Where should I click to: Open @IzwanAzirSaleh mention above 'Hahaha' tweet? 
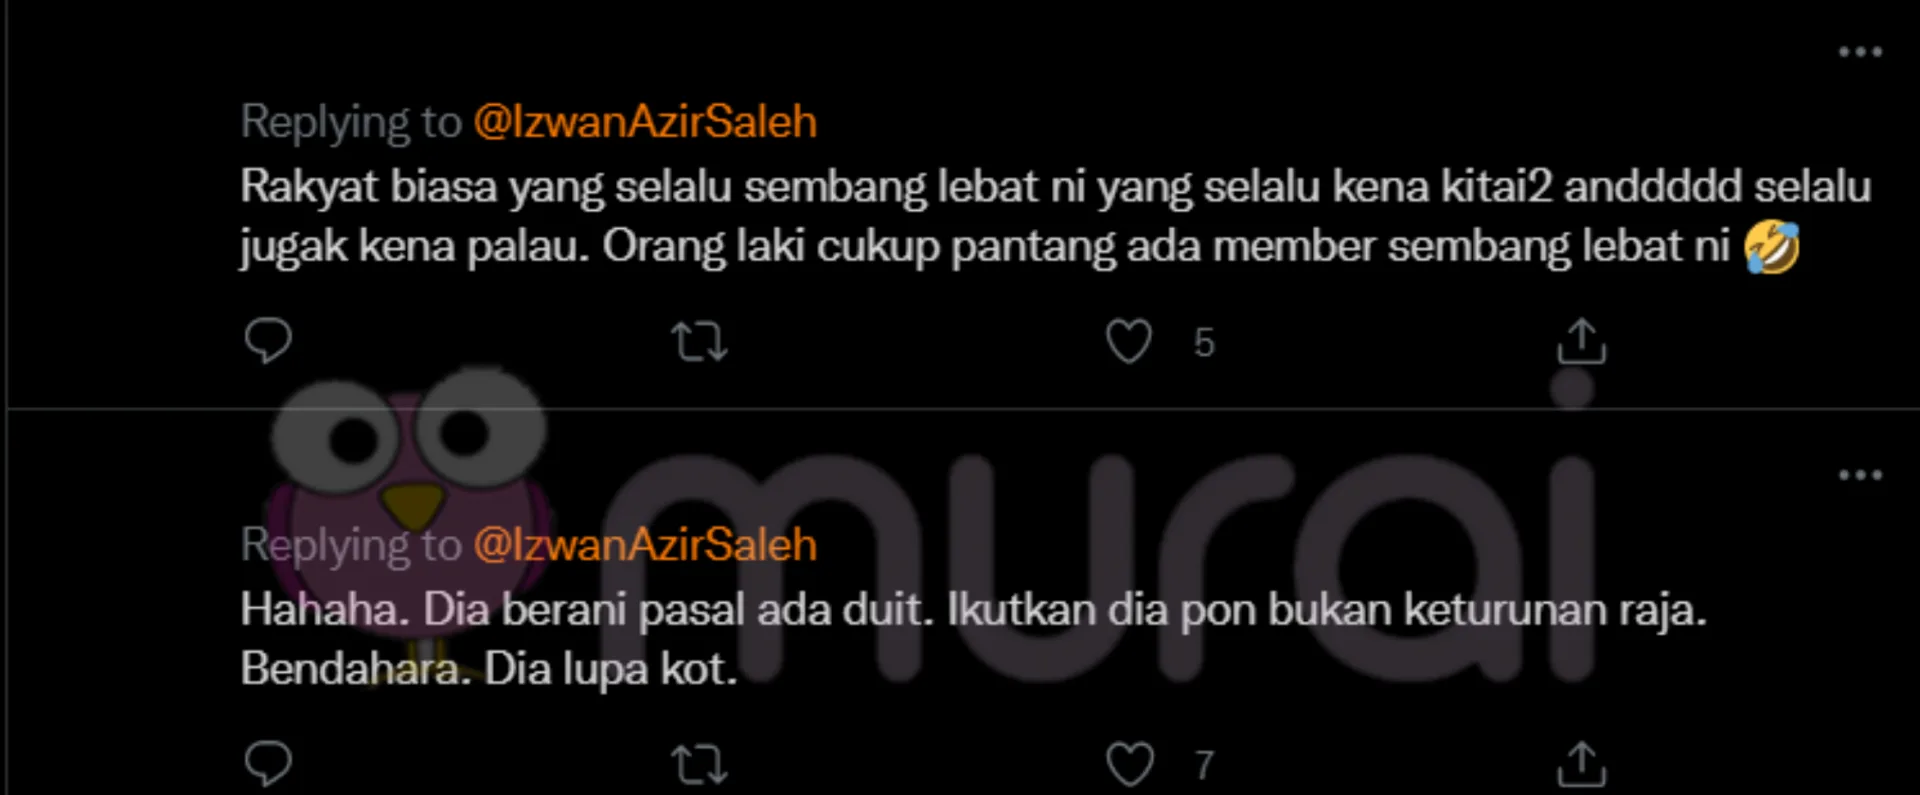pyautogui.click(x=645, y=545)
